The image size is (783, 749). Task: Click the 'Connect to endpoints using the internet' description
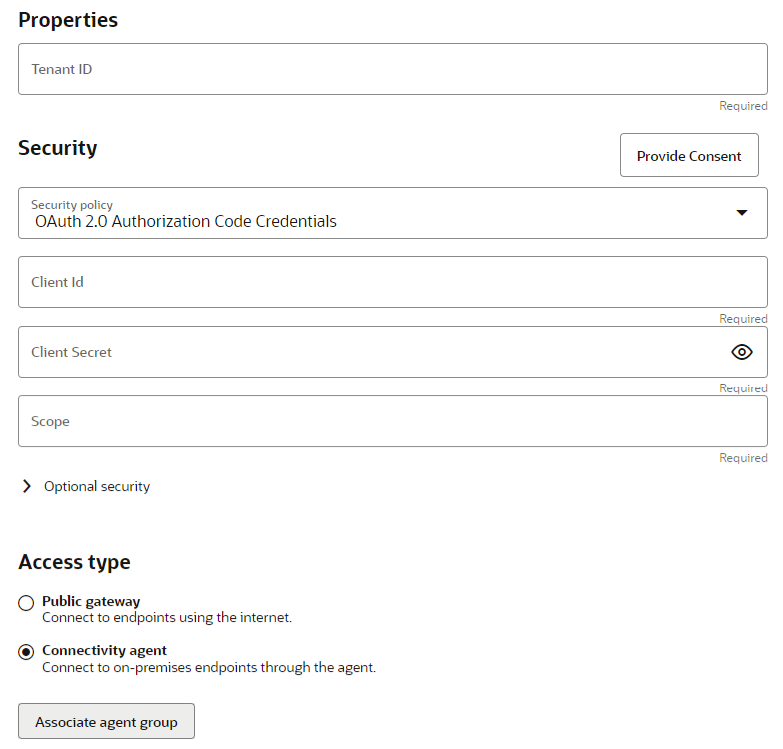(x=167, y=618)
